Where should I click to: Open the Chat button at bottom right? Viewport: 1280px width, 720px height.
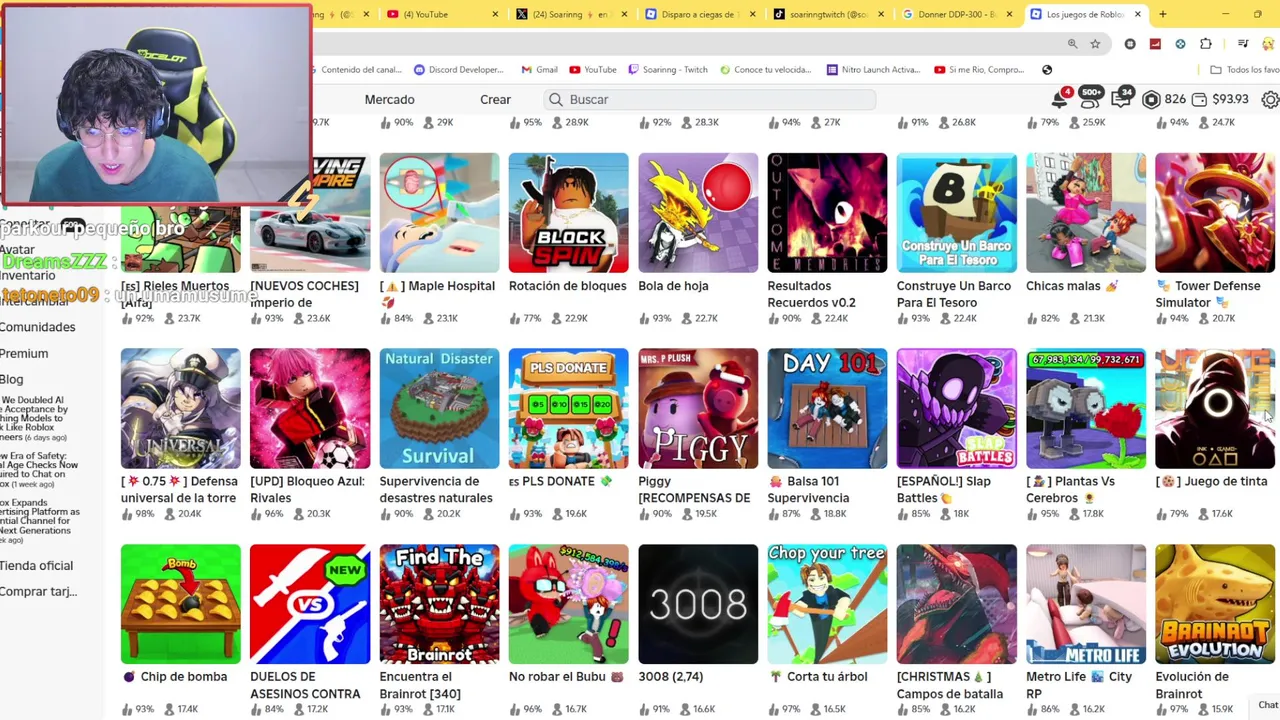(1267, 705)
